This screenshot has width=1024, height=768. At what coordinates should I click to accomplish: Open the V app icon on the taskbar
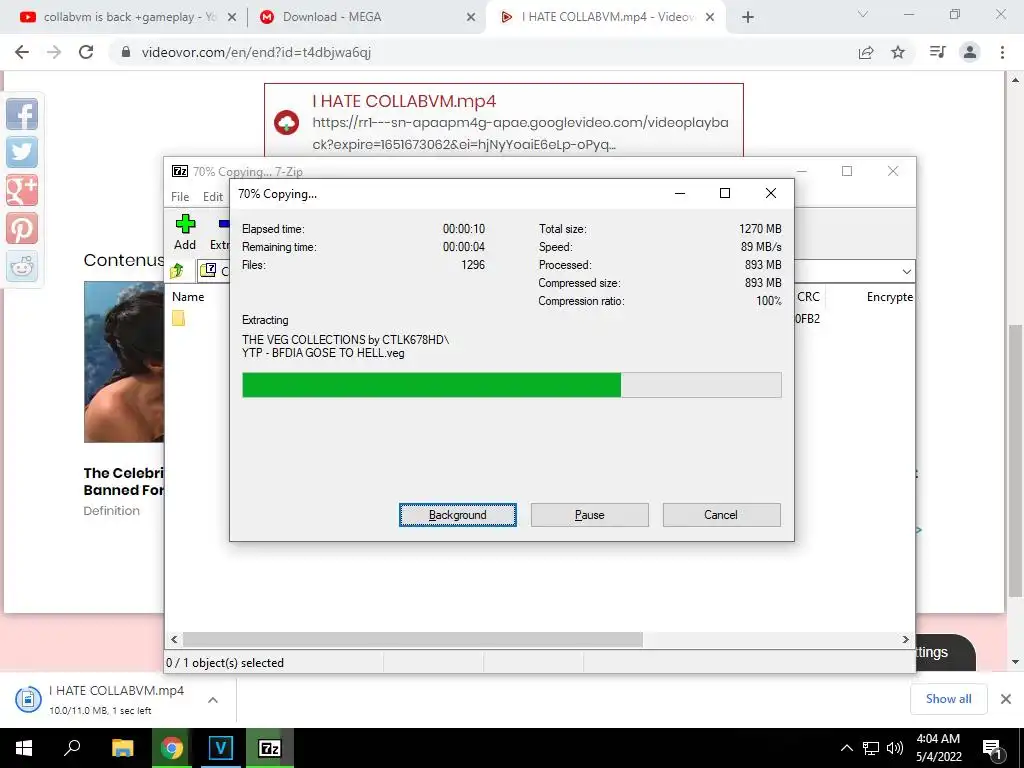pos(221,748)
